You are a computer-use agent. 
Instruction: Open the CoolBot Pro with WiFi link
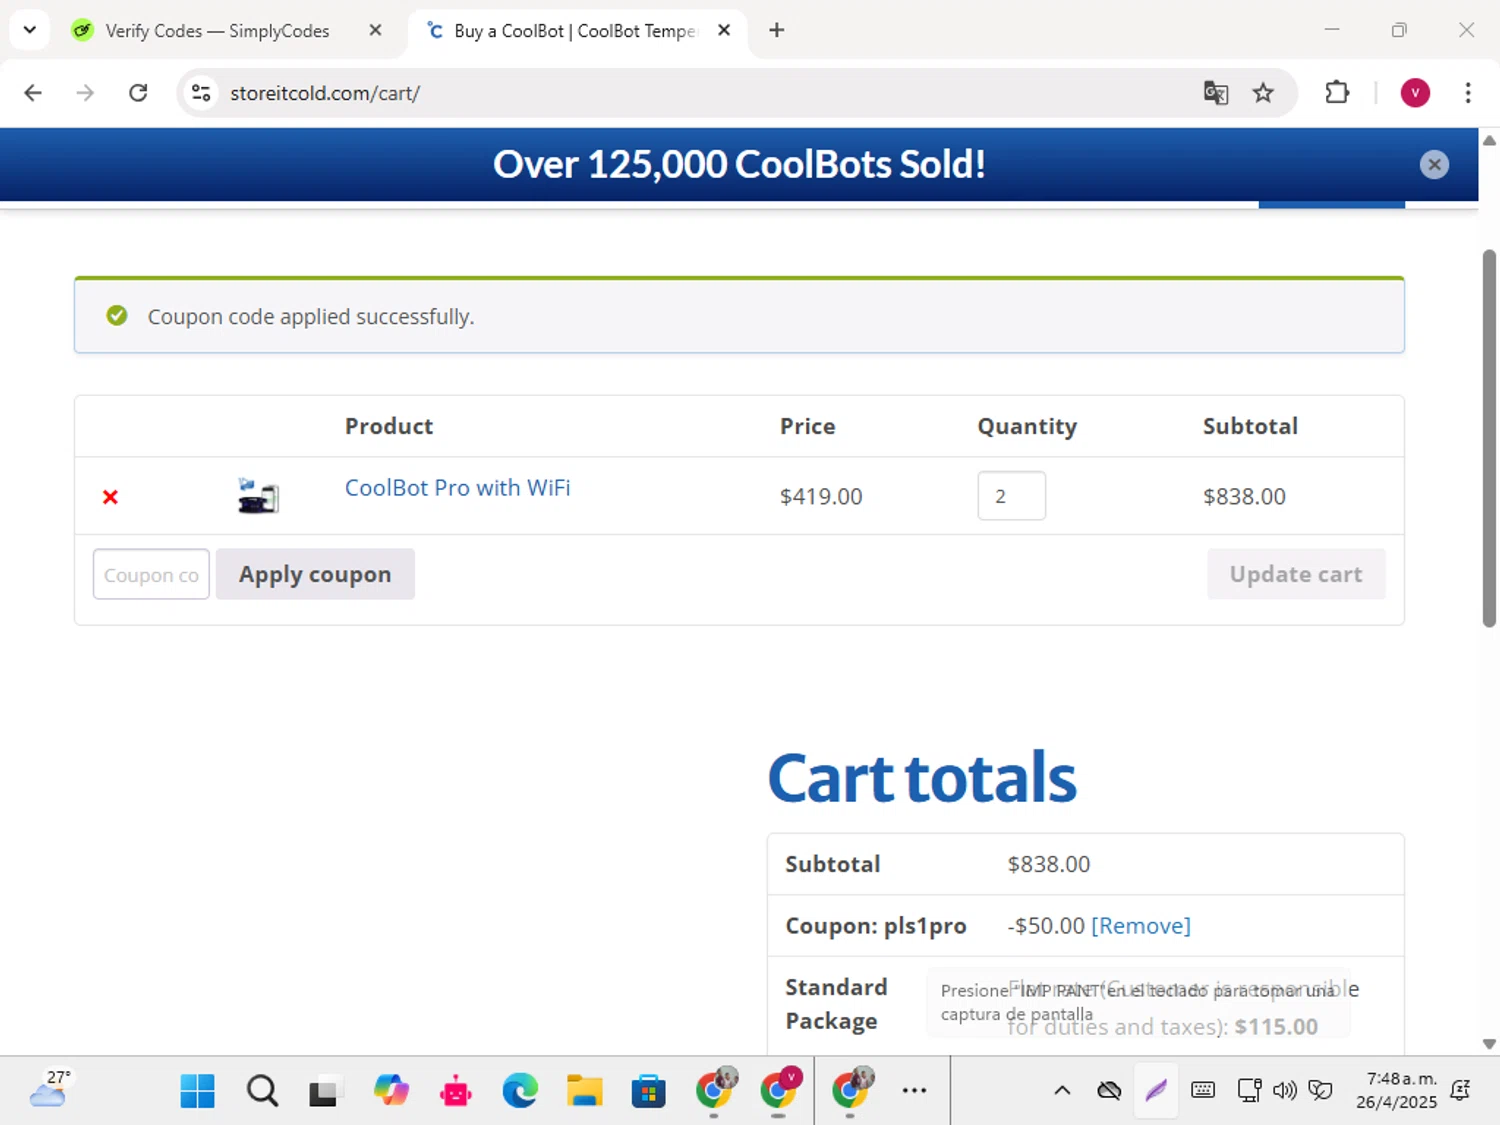[x=457, y=488]
